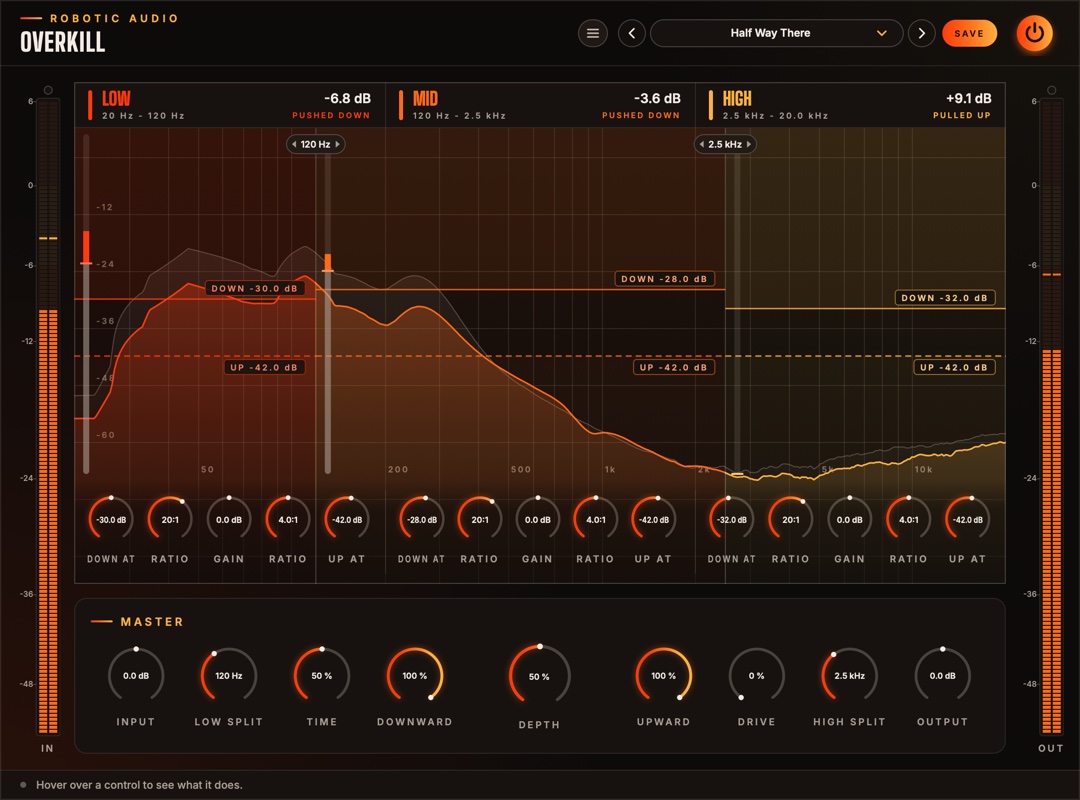The image size is (1080, 800).
Task: Click the low band DOWN -30.0 dB label
Action: click(x=254, y=288)
